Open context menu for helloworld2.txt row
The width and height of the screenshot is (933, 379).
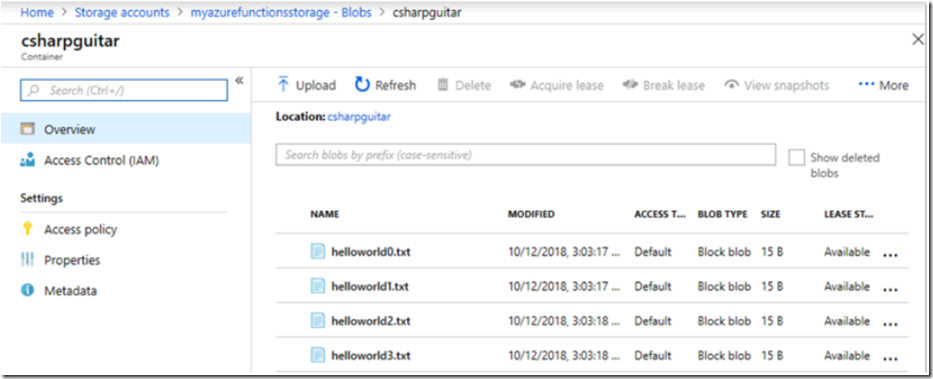click(890, 324)
